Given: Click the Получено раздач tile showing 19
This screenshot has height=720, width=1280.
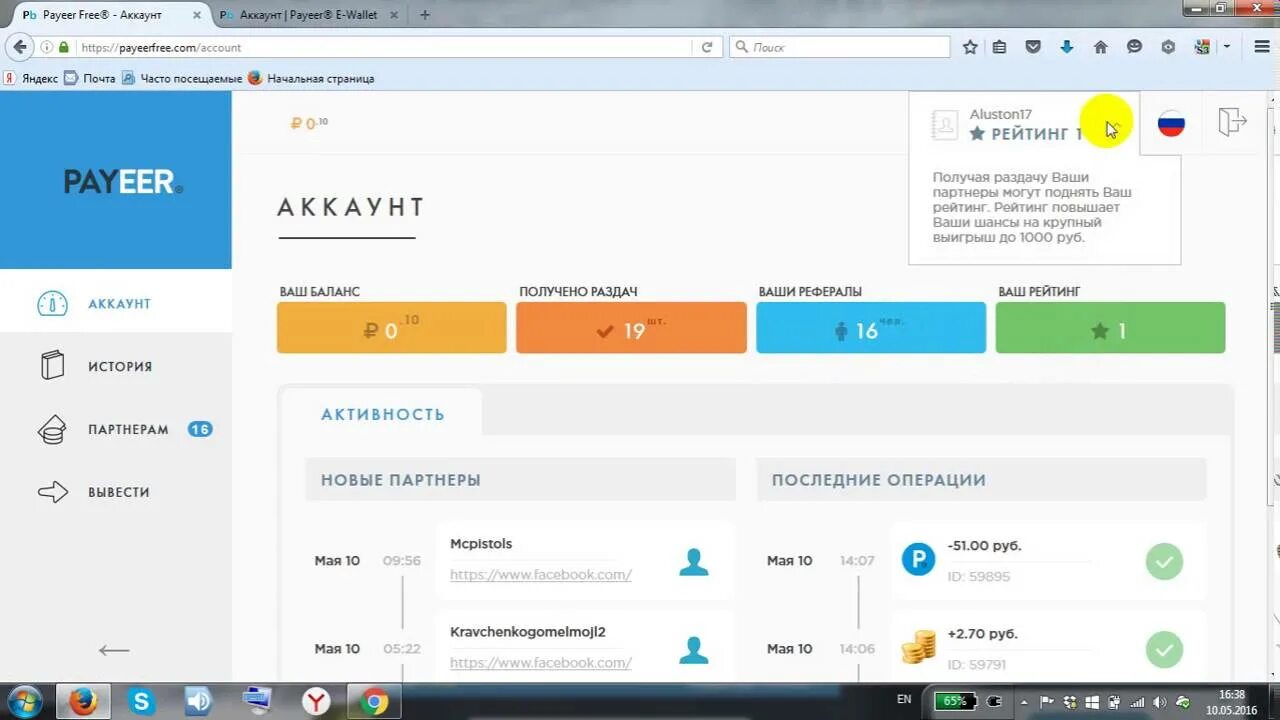Looking at the screenshot, I should [631, 328].
